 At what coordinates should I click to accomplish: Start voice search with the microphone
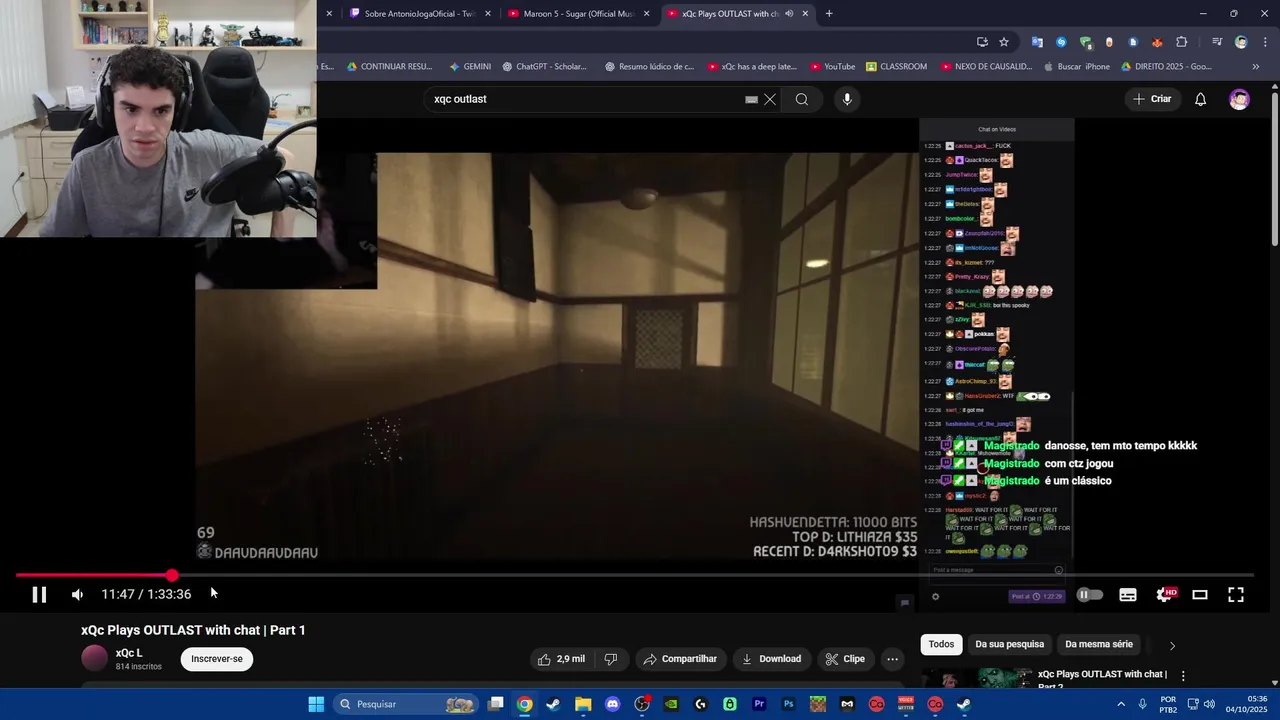point(847,99)
